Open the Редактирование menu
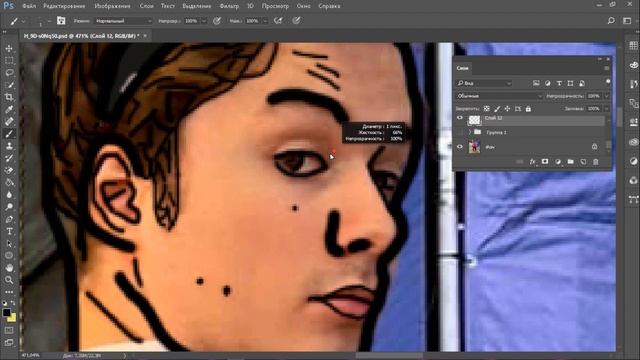Screen dimensions: 640x360 point(64,6)
